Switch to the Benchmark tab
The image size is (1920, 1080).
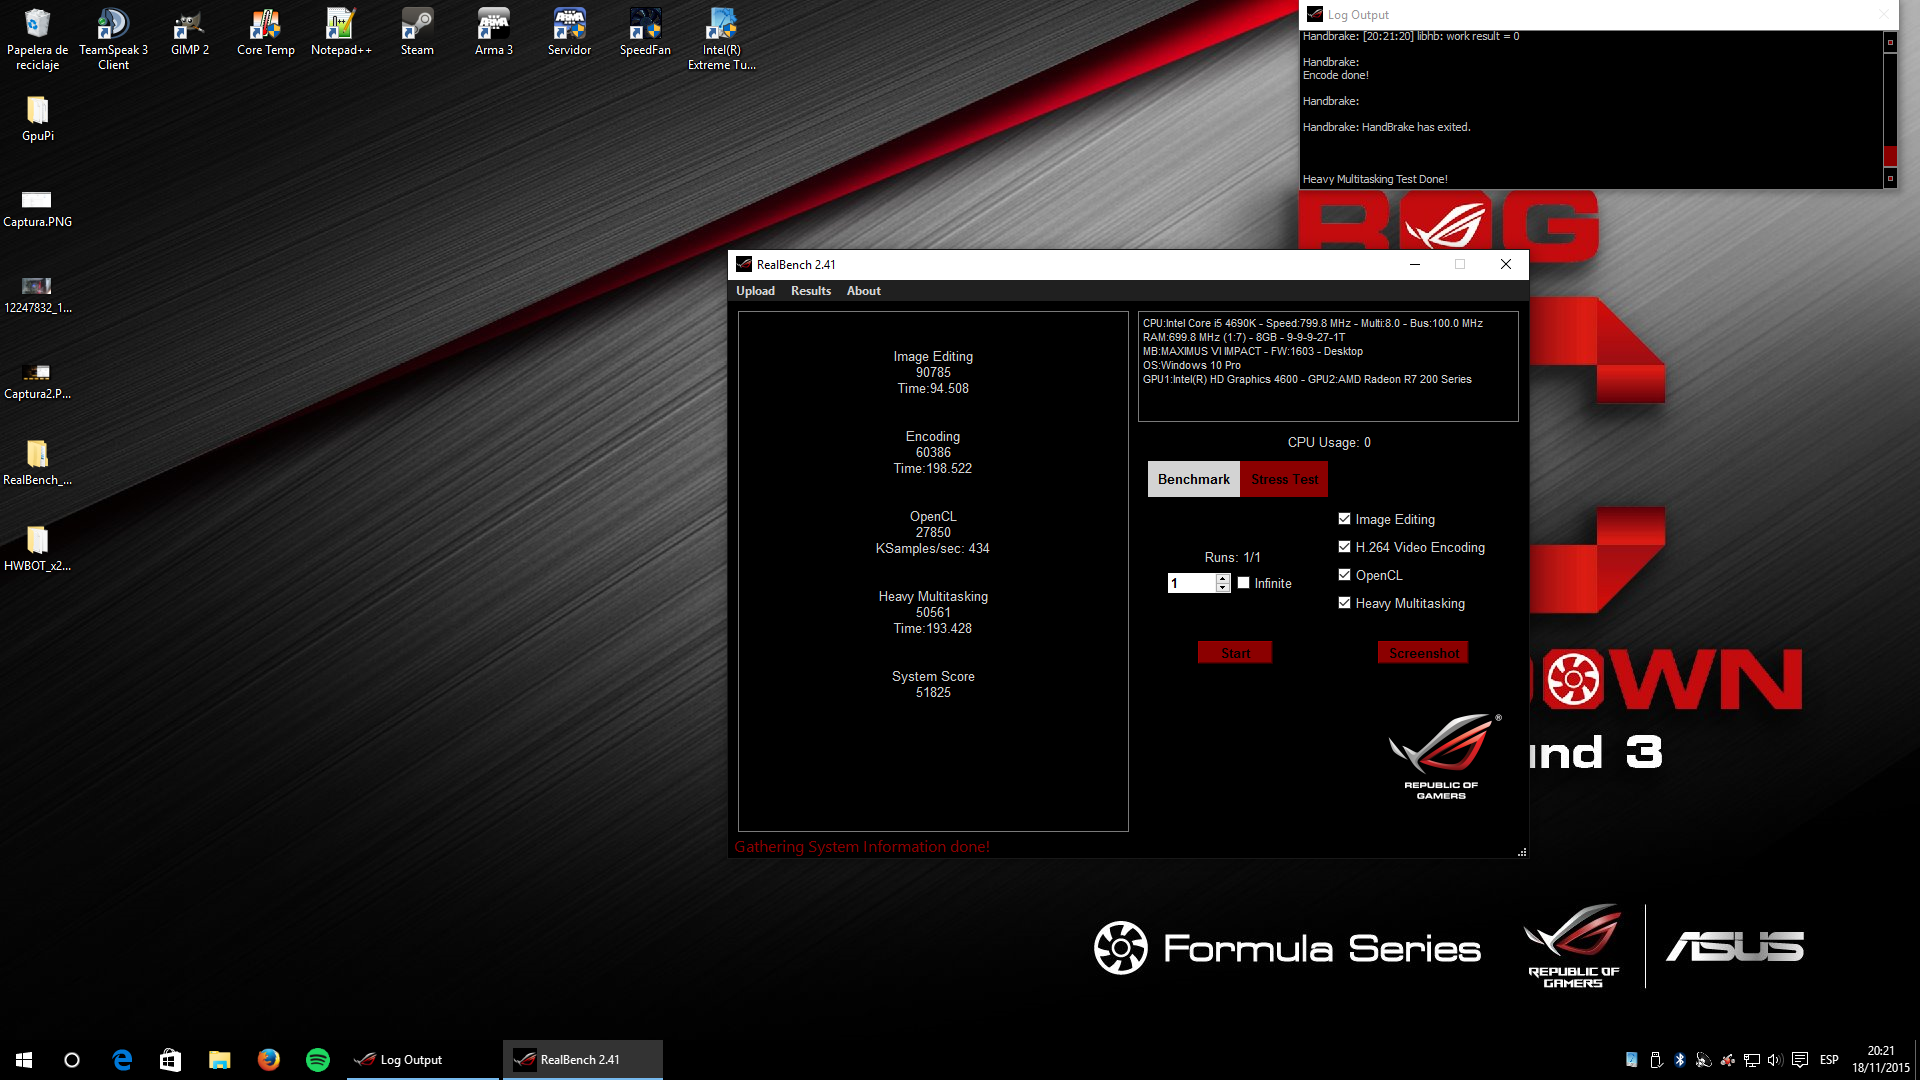click(1193, 479)
